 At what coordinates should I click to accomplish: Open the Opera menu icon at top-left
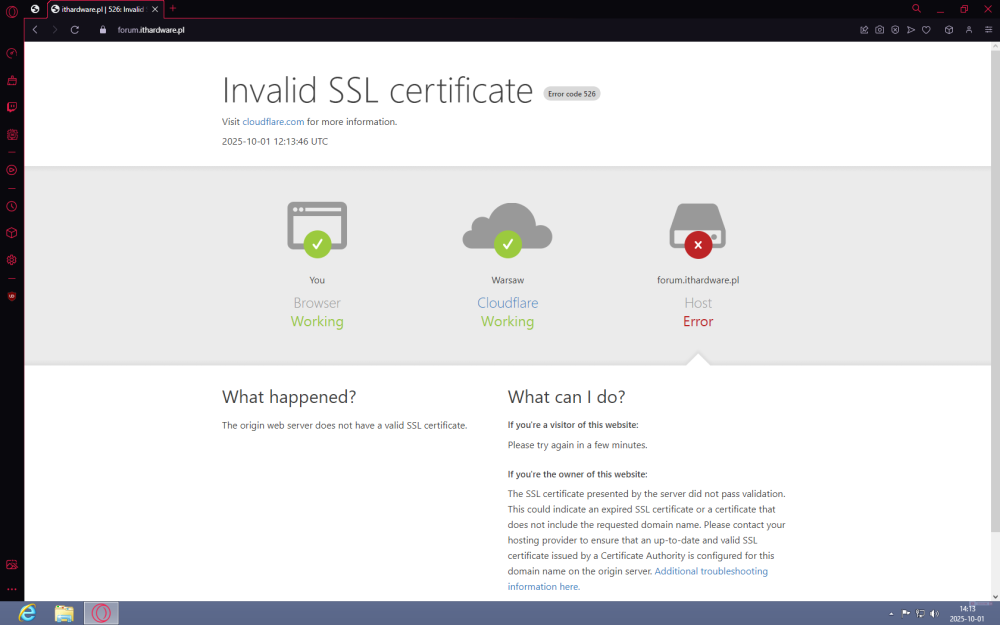pos(10,9)
